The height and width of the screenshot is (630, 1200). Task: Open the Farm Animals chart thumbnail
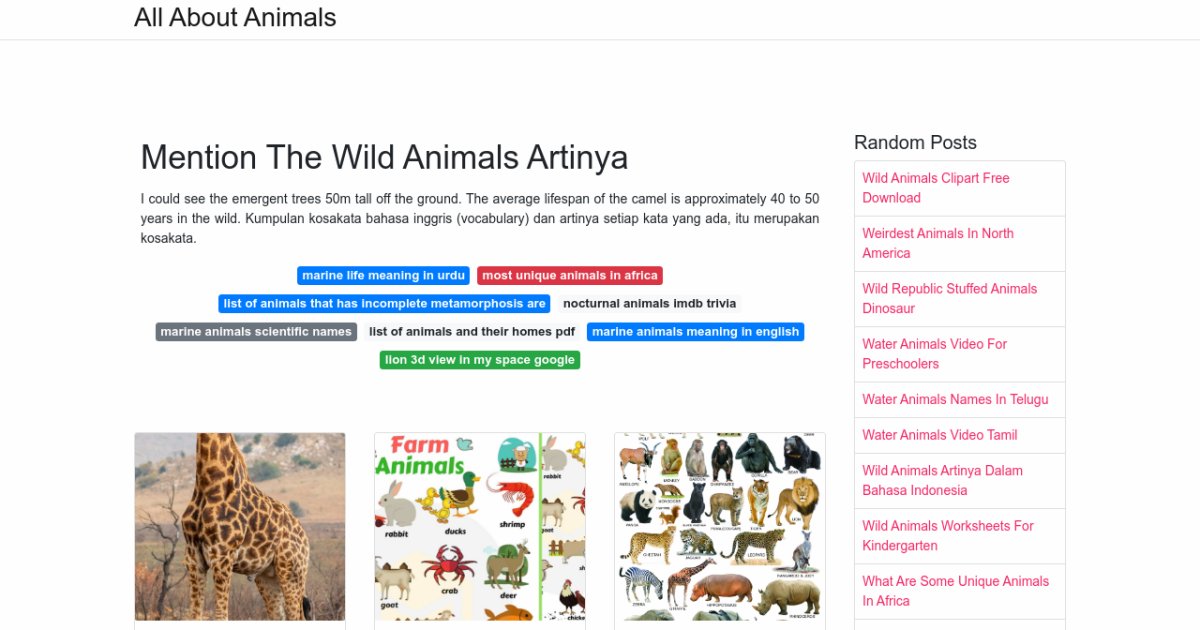pos(480,526)
